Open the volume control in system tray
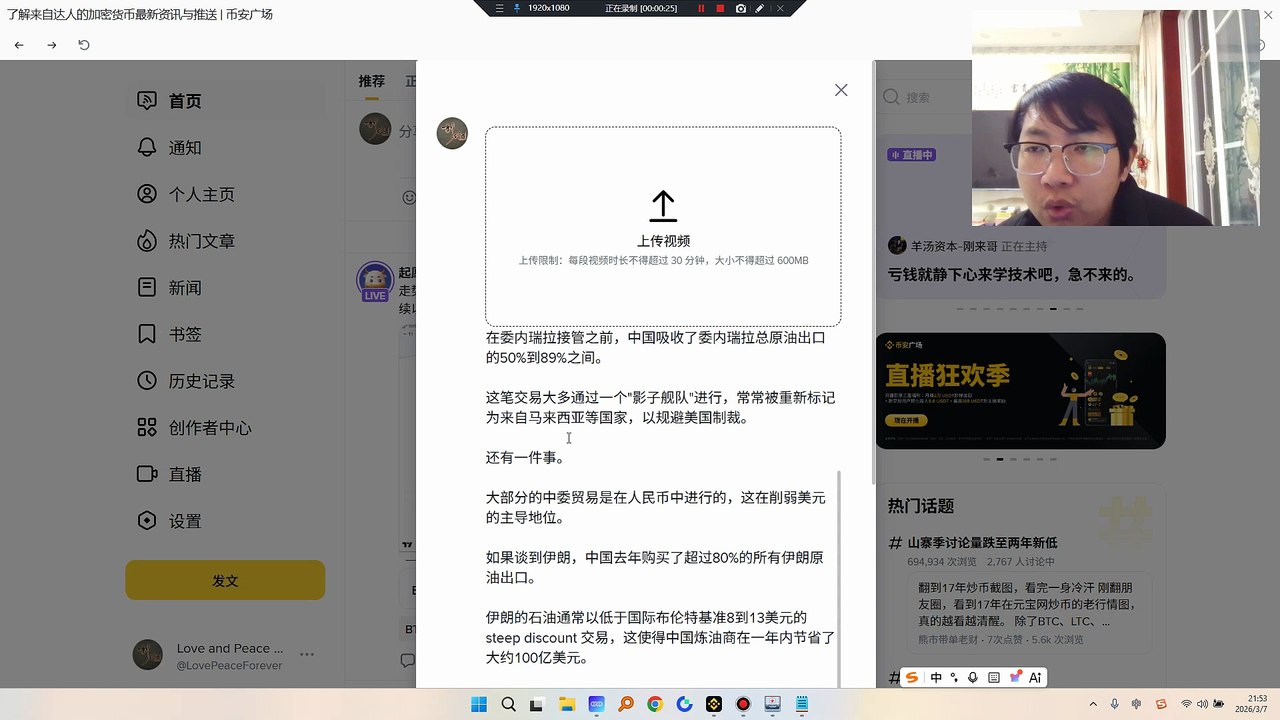This screenshot has height=720, width=1280. [1202, 704]
